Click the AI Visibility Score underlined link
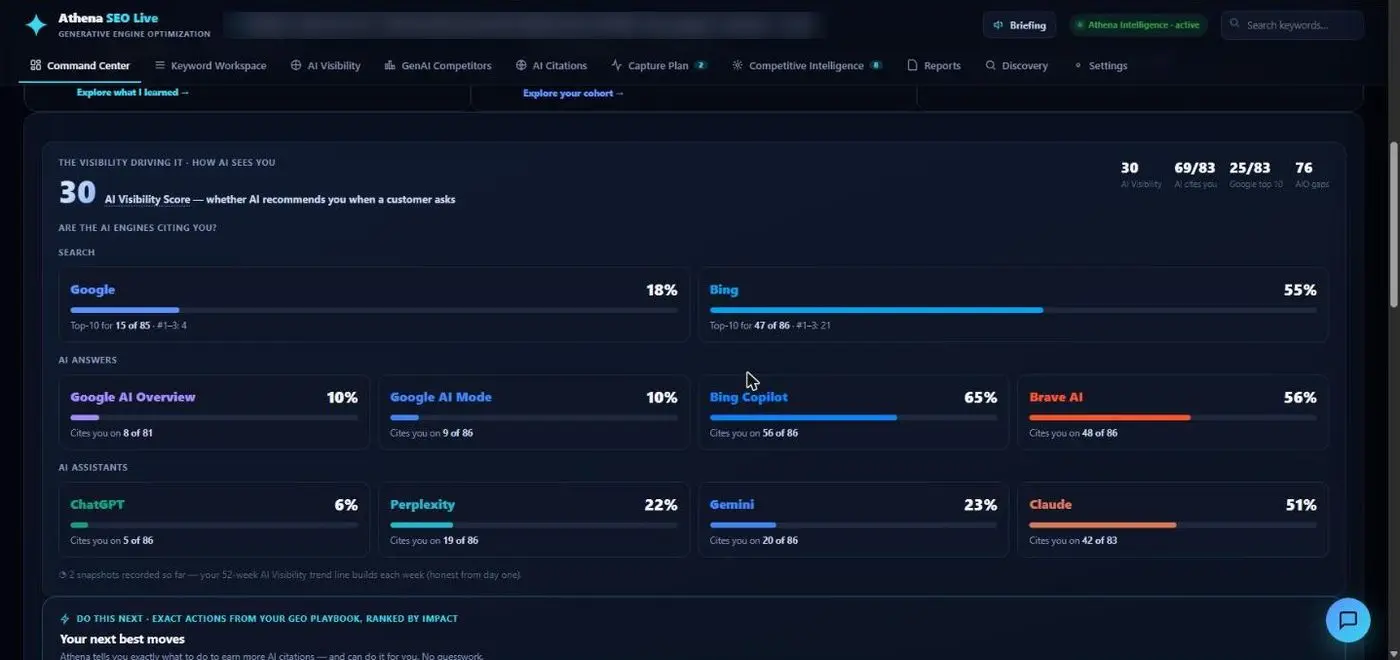The image size is (1400, 660). coord(147,200)
